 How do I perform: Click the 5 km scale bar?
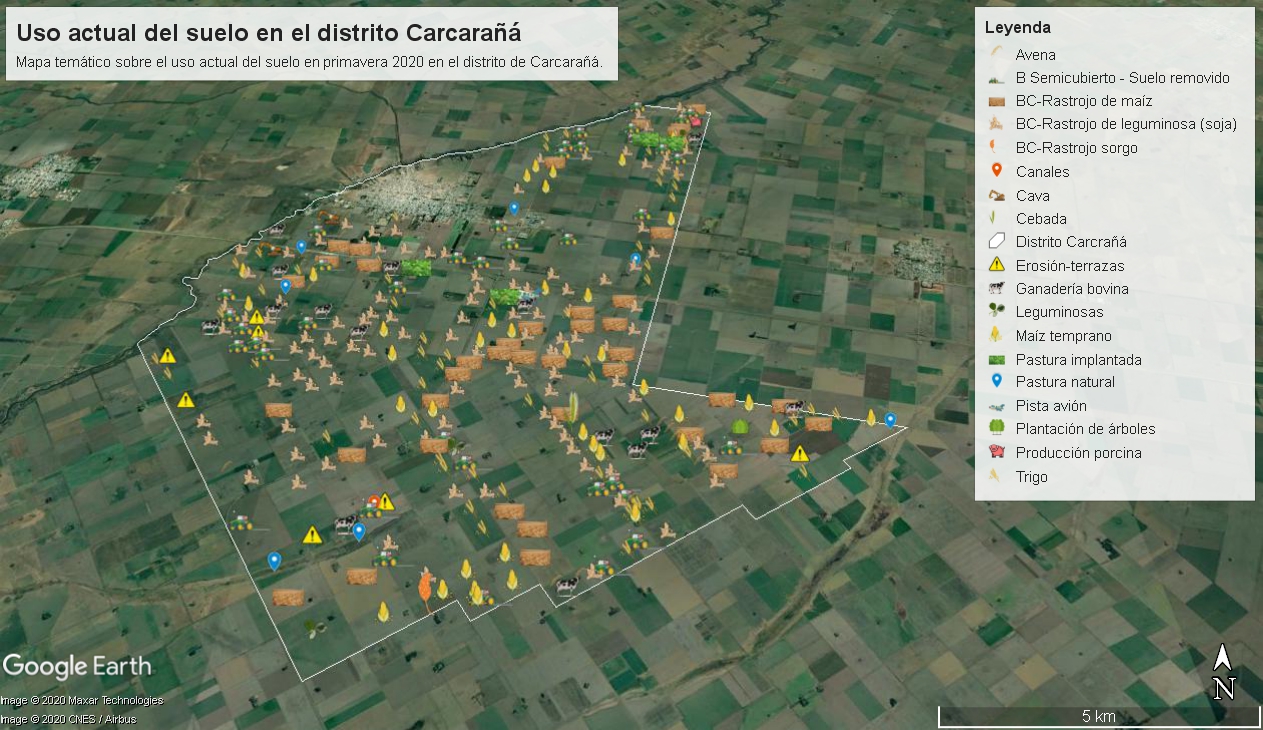tap(1098, 716)
